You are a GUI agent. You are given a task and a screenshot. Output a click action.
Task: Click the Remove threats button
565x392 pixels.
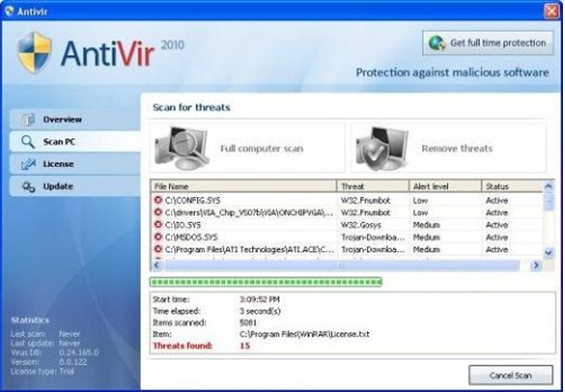(448, 148)
